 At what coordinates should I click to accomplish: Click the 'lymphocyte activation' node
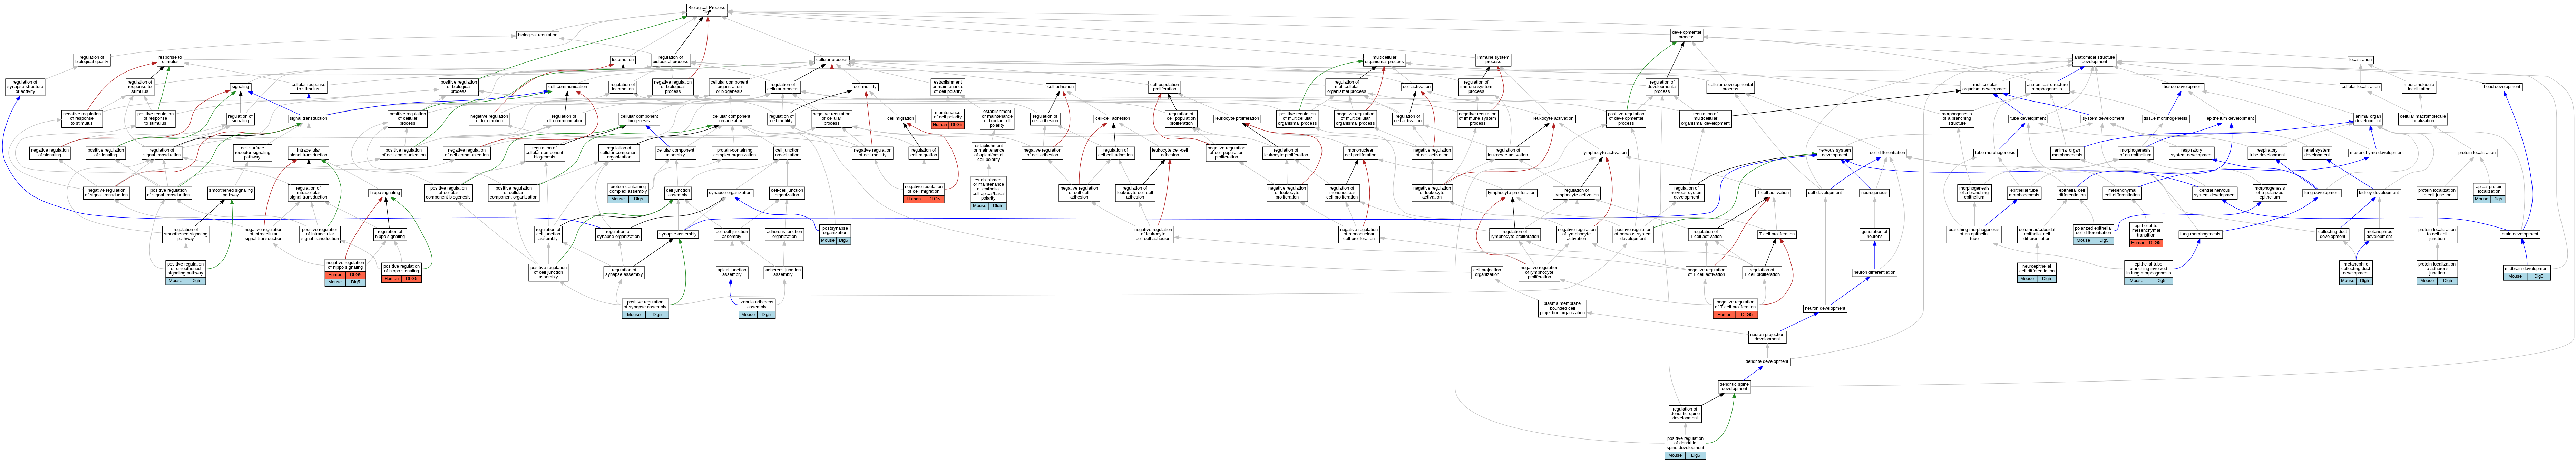(x=1605, y=153)
